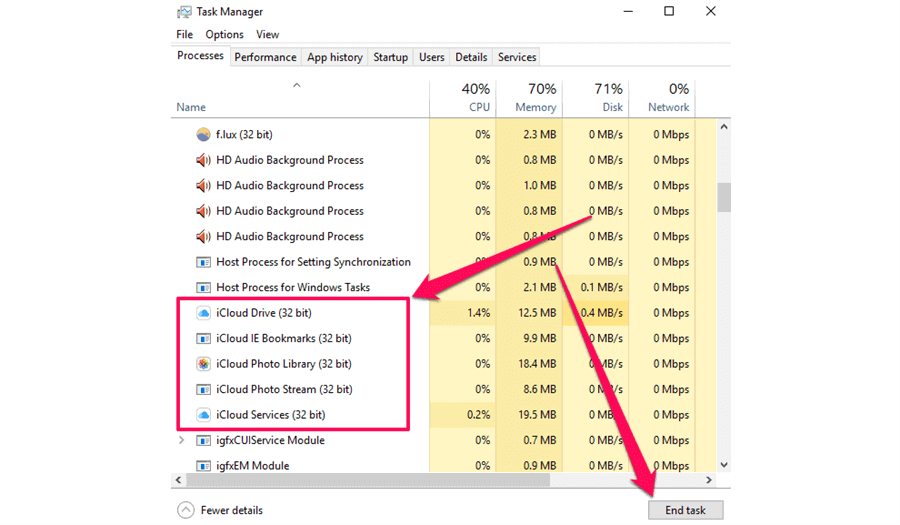Click the Host Process for Windows Tasks icon
This screenshot has height=525, width=900.
(204, 287)
